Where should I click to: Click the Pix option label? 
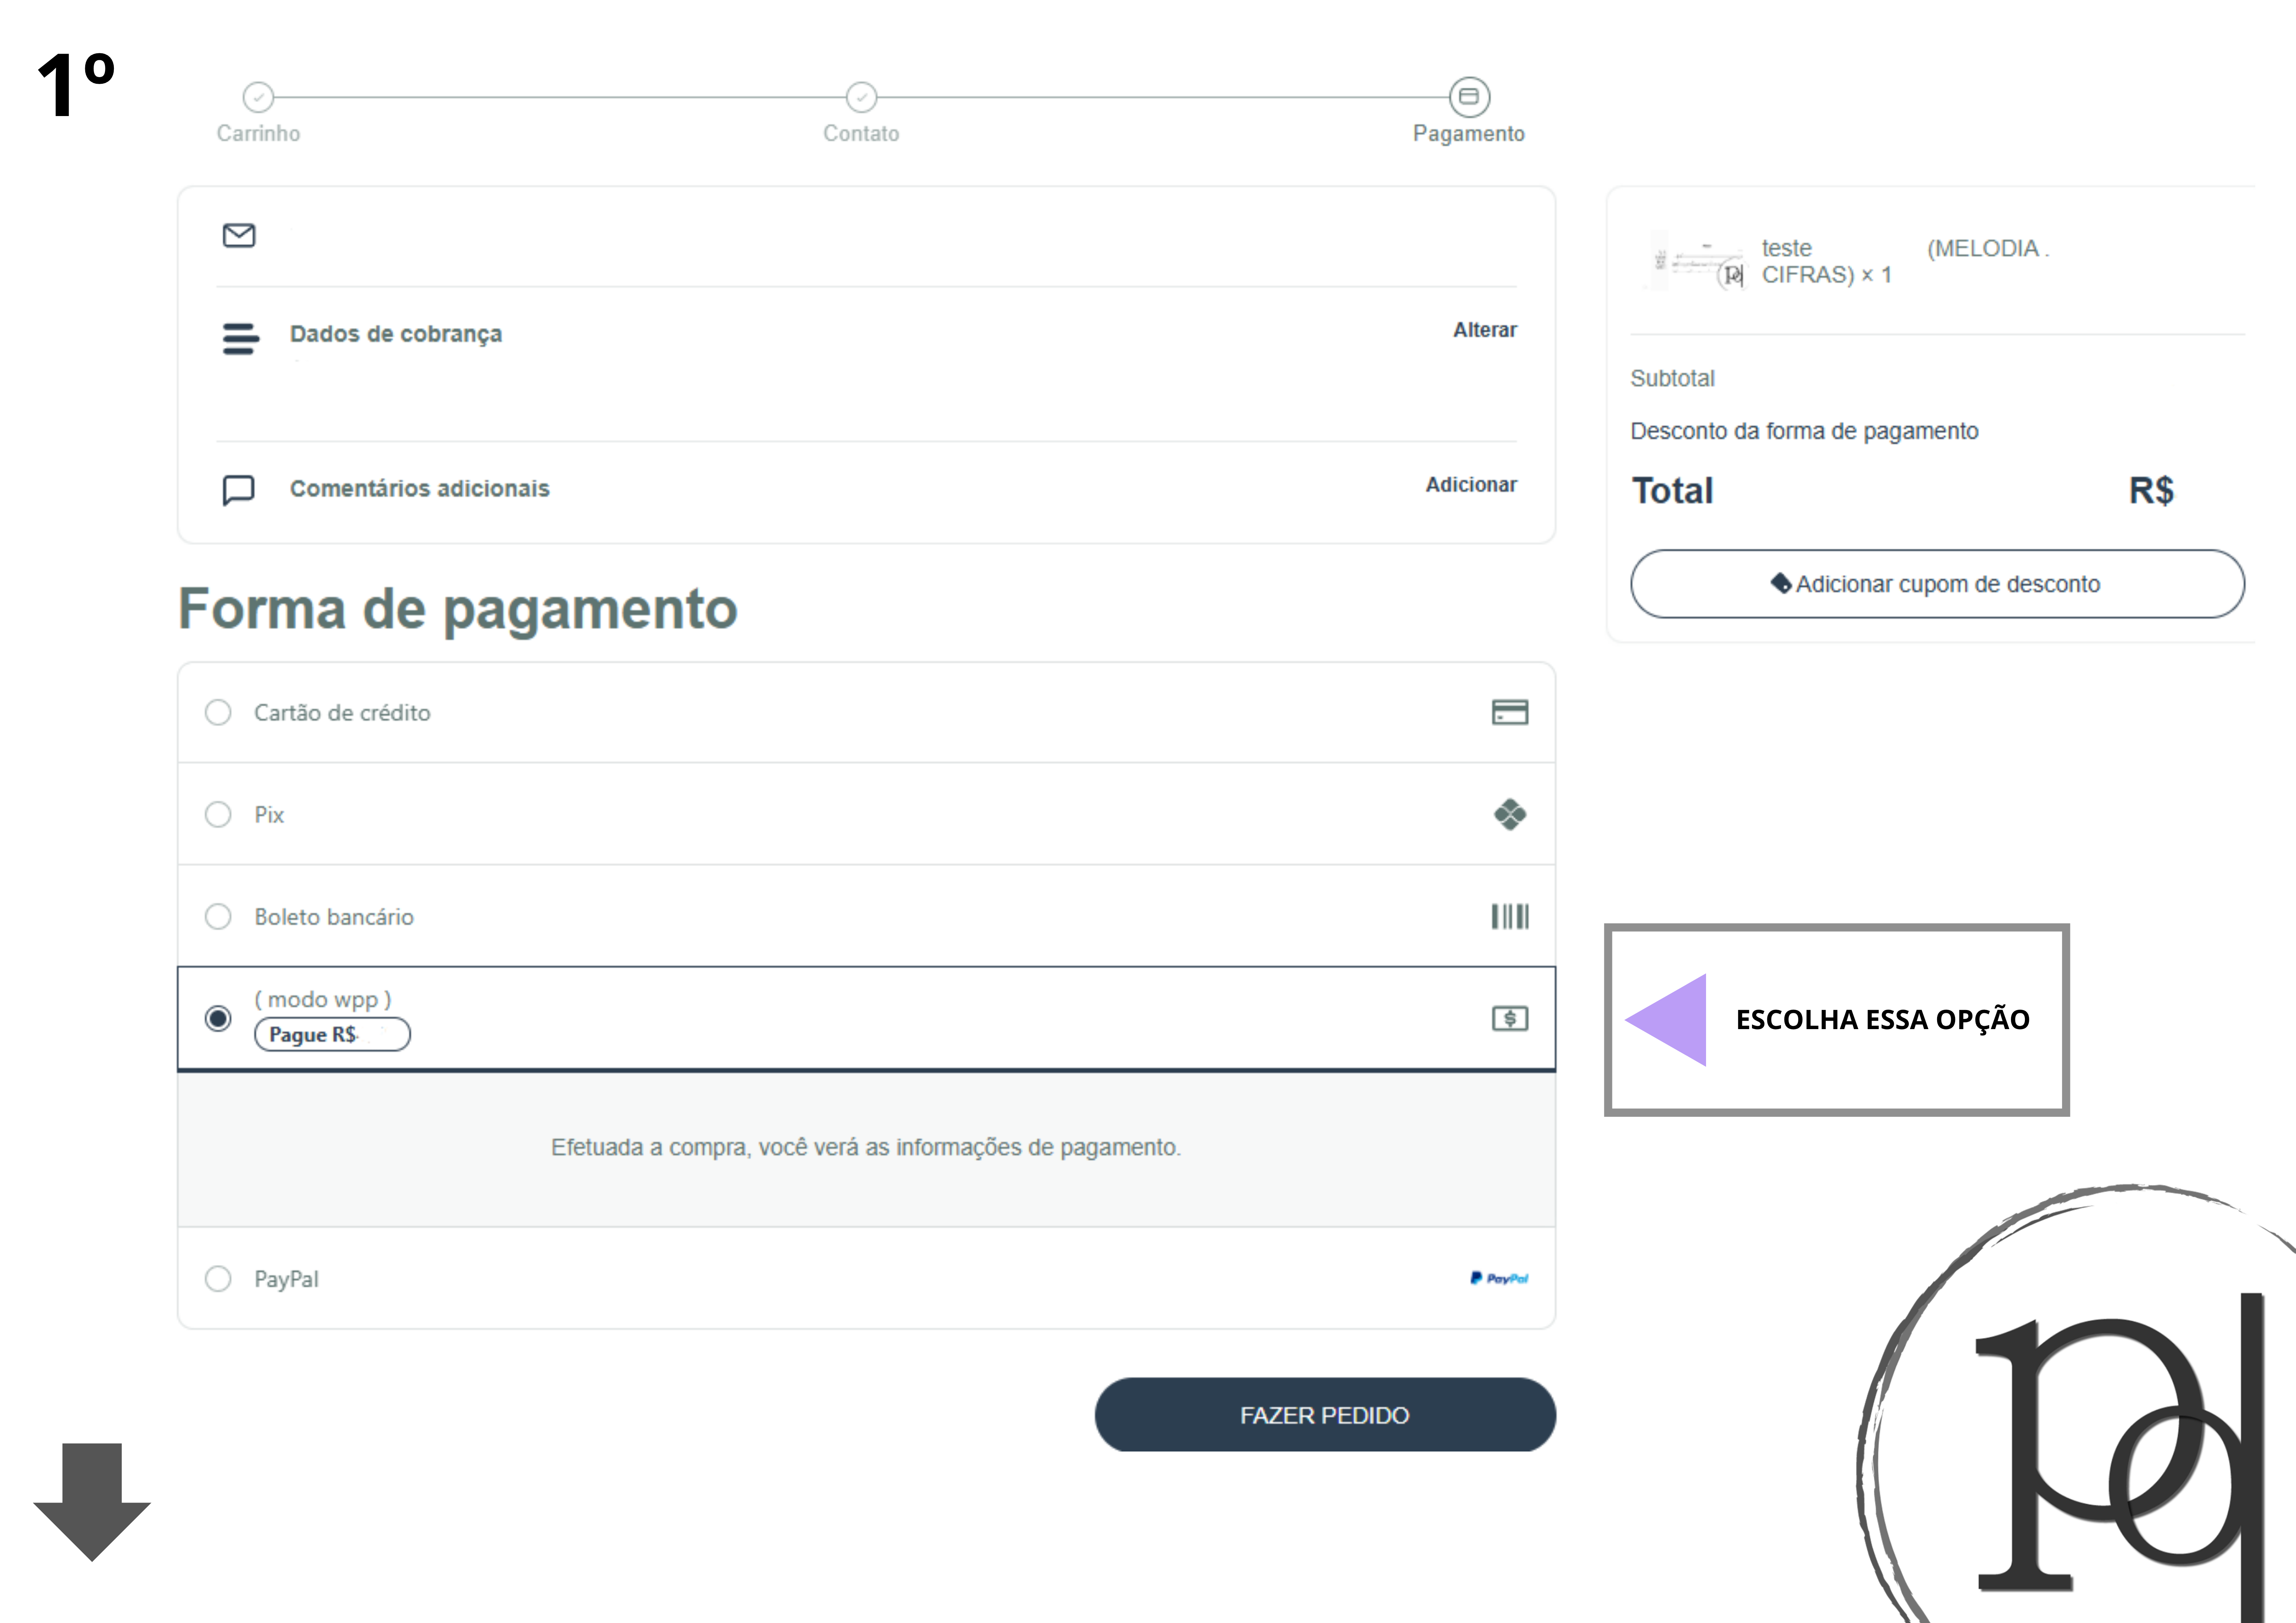coord(269,815)
